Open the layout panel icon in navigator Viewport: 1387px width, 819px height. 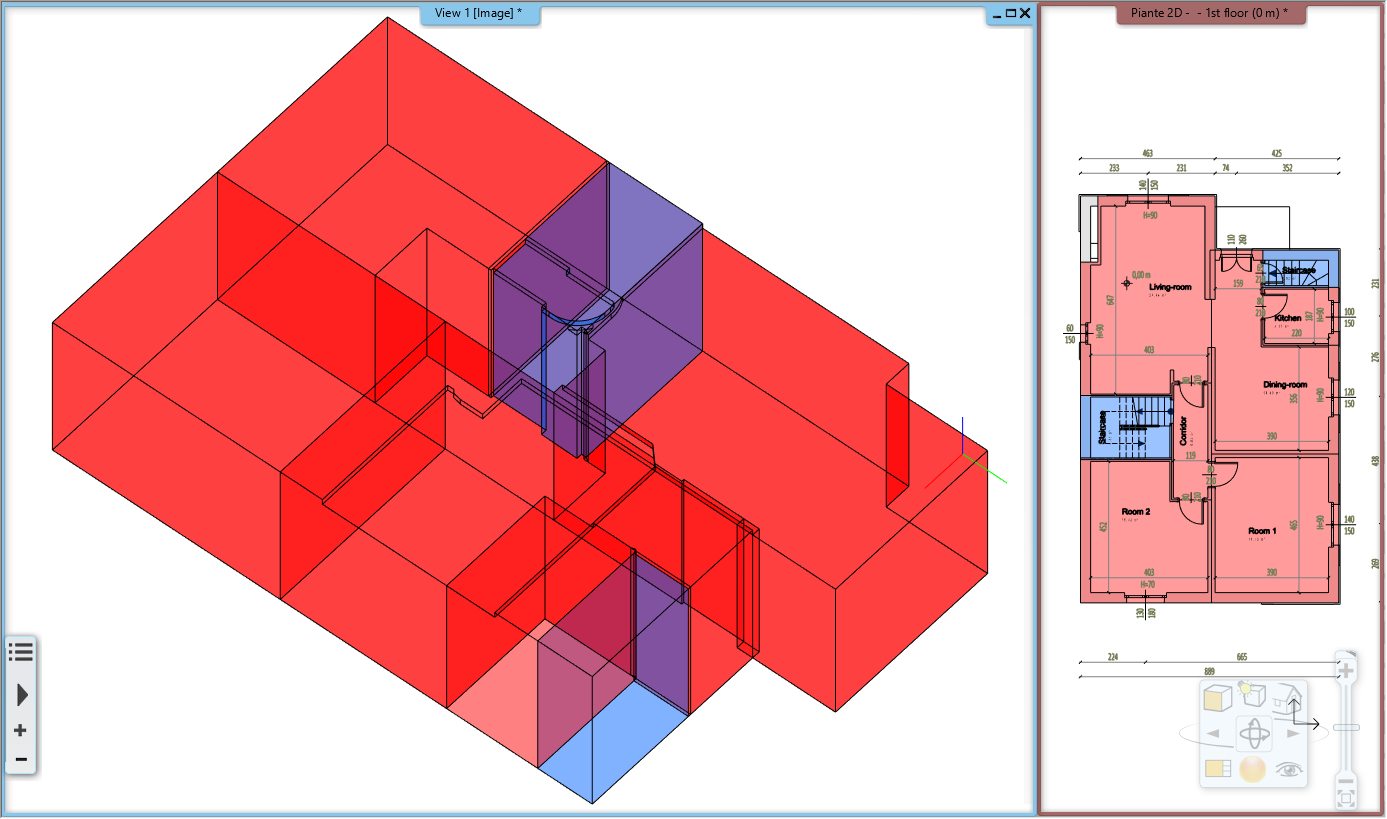(x=1217, y=769)
